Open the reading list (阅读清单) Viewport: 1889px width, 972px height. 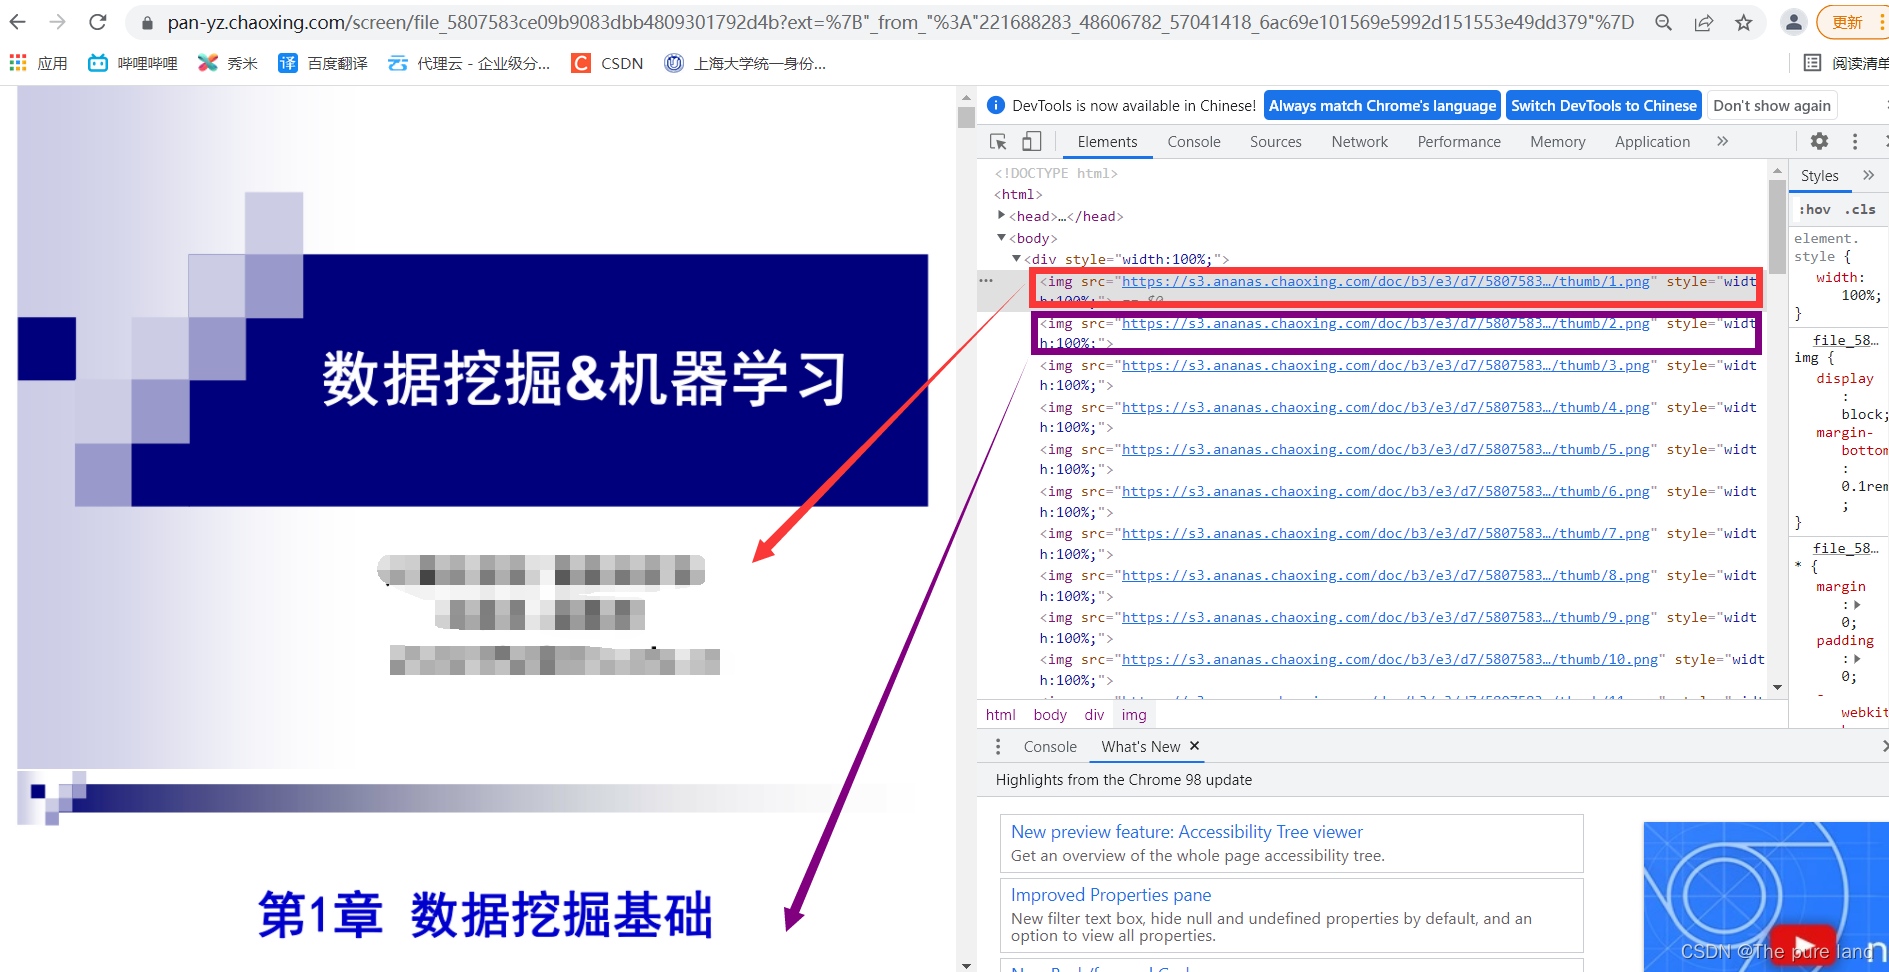pyautogui.click(x=1846, y=63)
